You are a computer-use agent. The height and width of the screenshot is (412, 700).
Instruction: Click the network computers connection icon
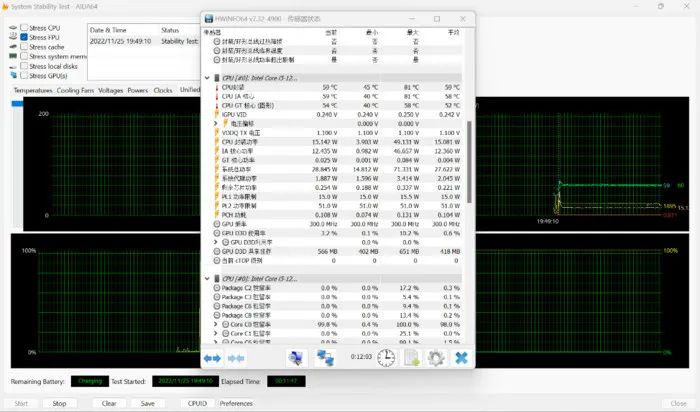tap(326, 358)
